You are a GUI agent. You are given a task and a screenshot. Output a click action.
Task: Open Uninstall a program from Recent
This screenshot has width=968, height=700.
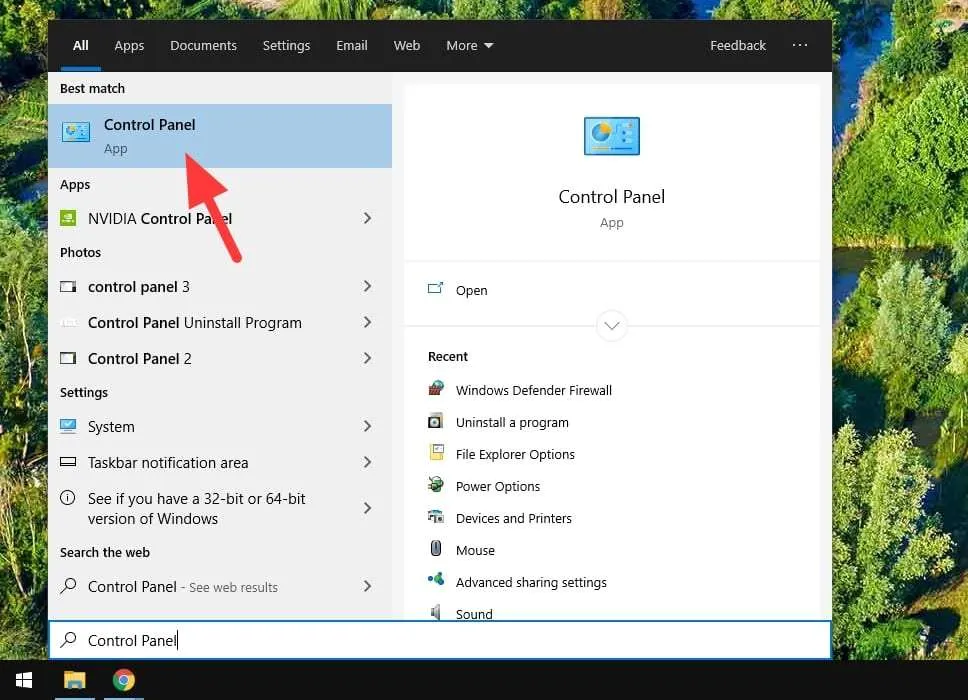tap(512, 422)
